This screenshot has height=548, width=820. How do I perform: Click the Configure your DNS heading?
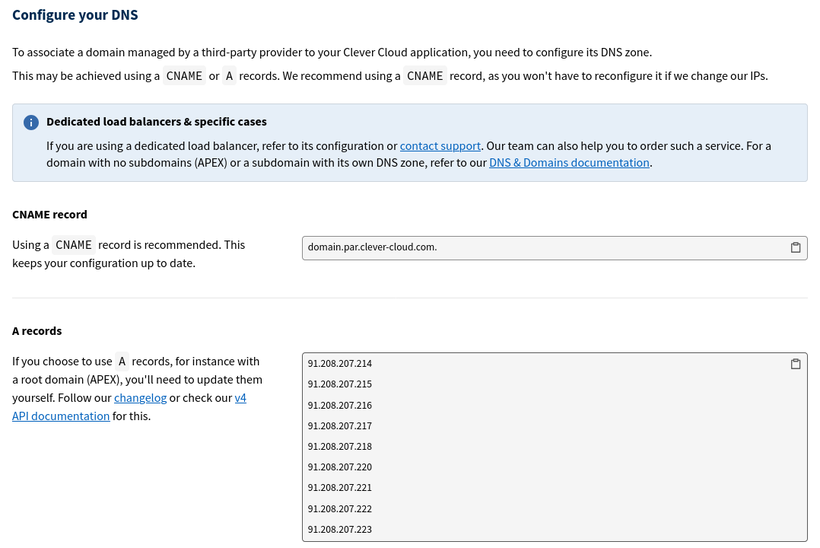75,15
